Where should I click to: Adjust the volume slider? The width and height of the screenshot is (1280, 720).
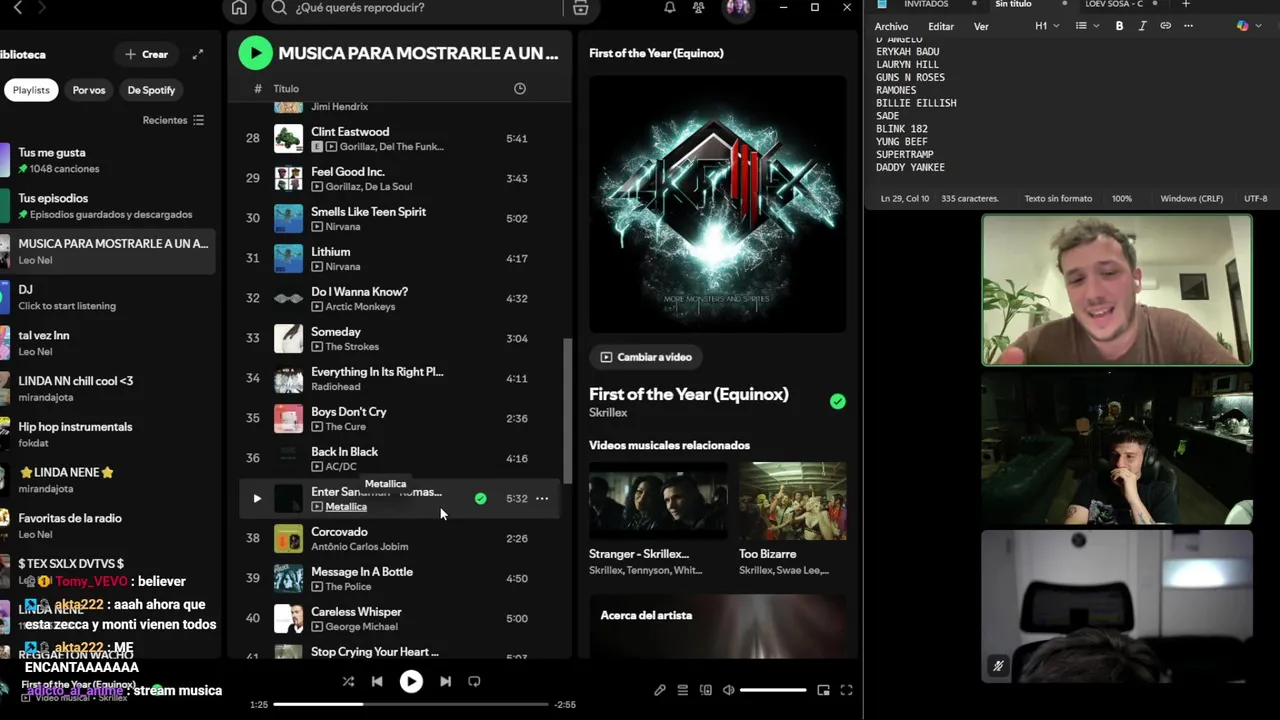point(773,690)
